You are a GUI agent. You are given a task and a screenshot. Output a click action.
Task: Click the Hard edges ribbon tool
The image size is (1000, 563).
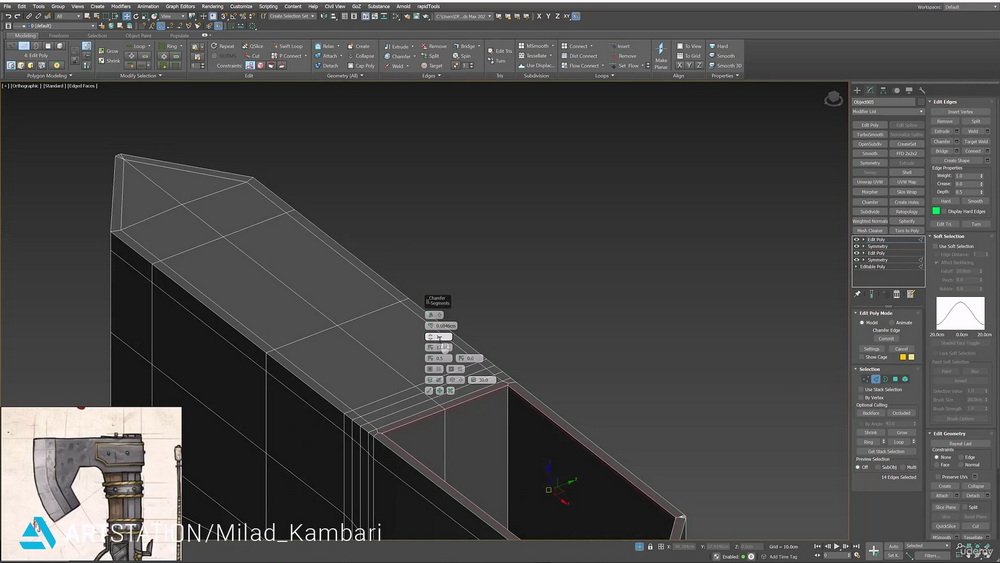tap(718, 46)
